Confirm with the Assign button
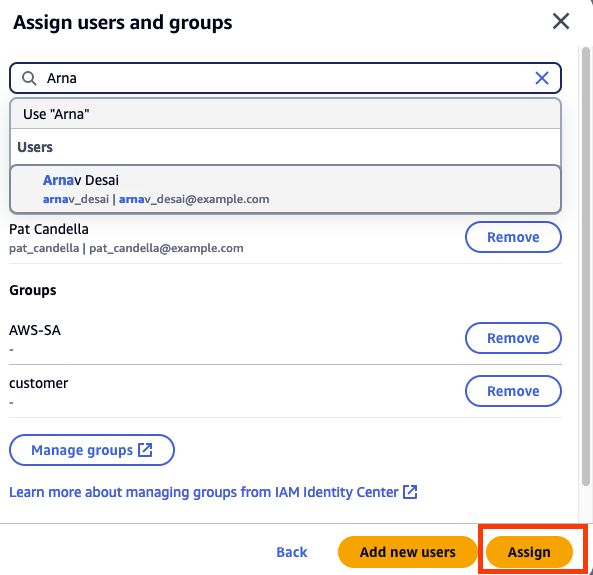593x575 pixels. 529,552
